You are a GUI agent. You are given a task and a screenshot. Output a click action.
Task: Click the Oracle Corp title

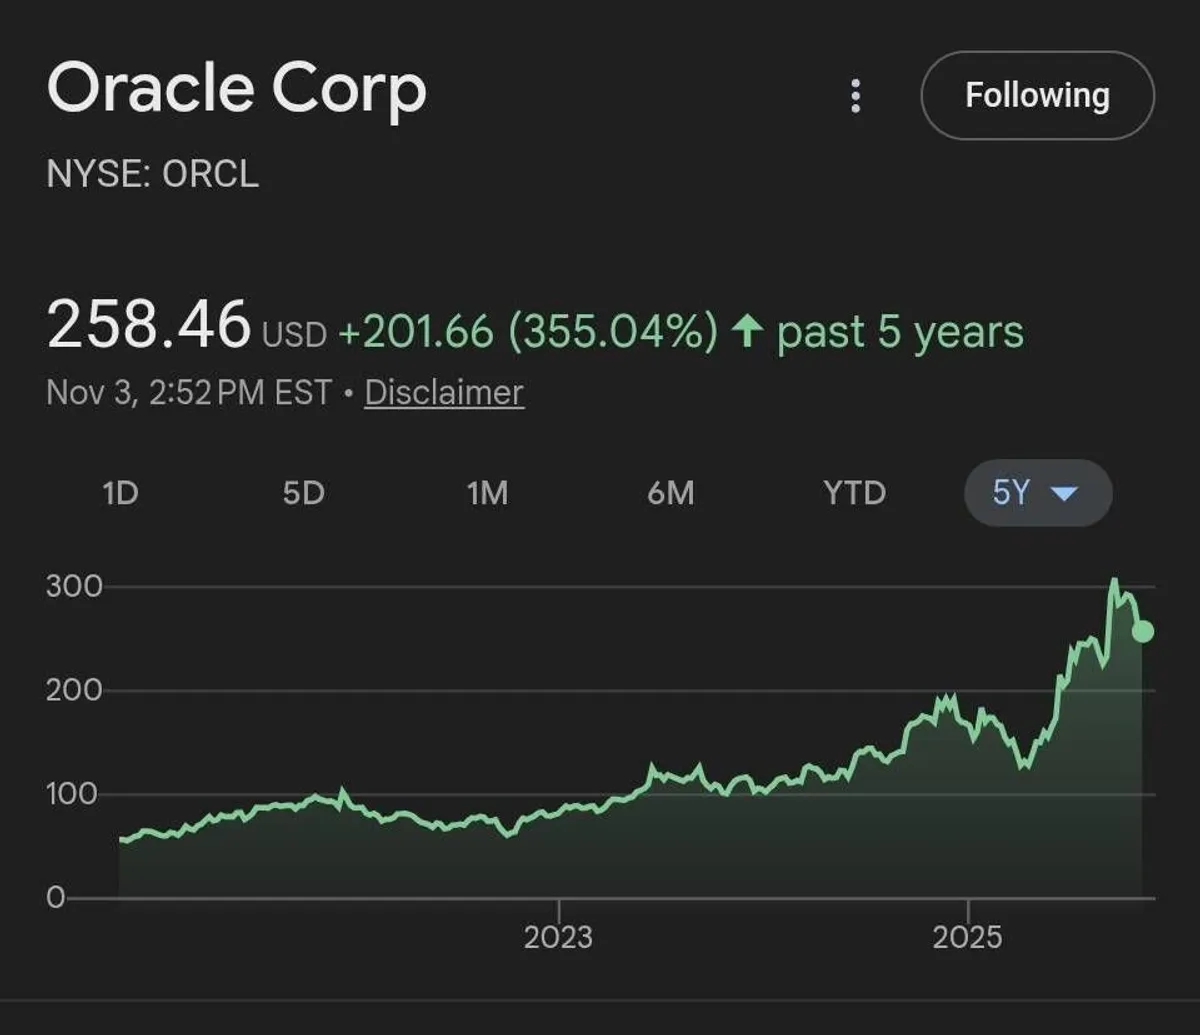pos(237,89)
